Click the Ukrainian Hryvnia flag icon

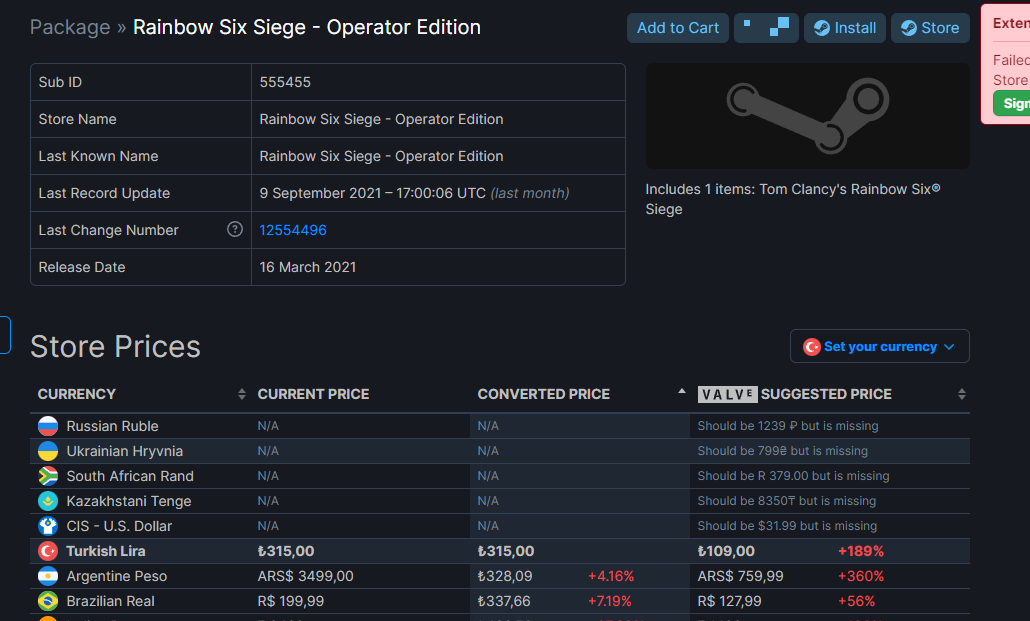(x=48, y=451)
